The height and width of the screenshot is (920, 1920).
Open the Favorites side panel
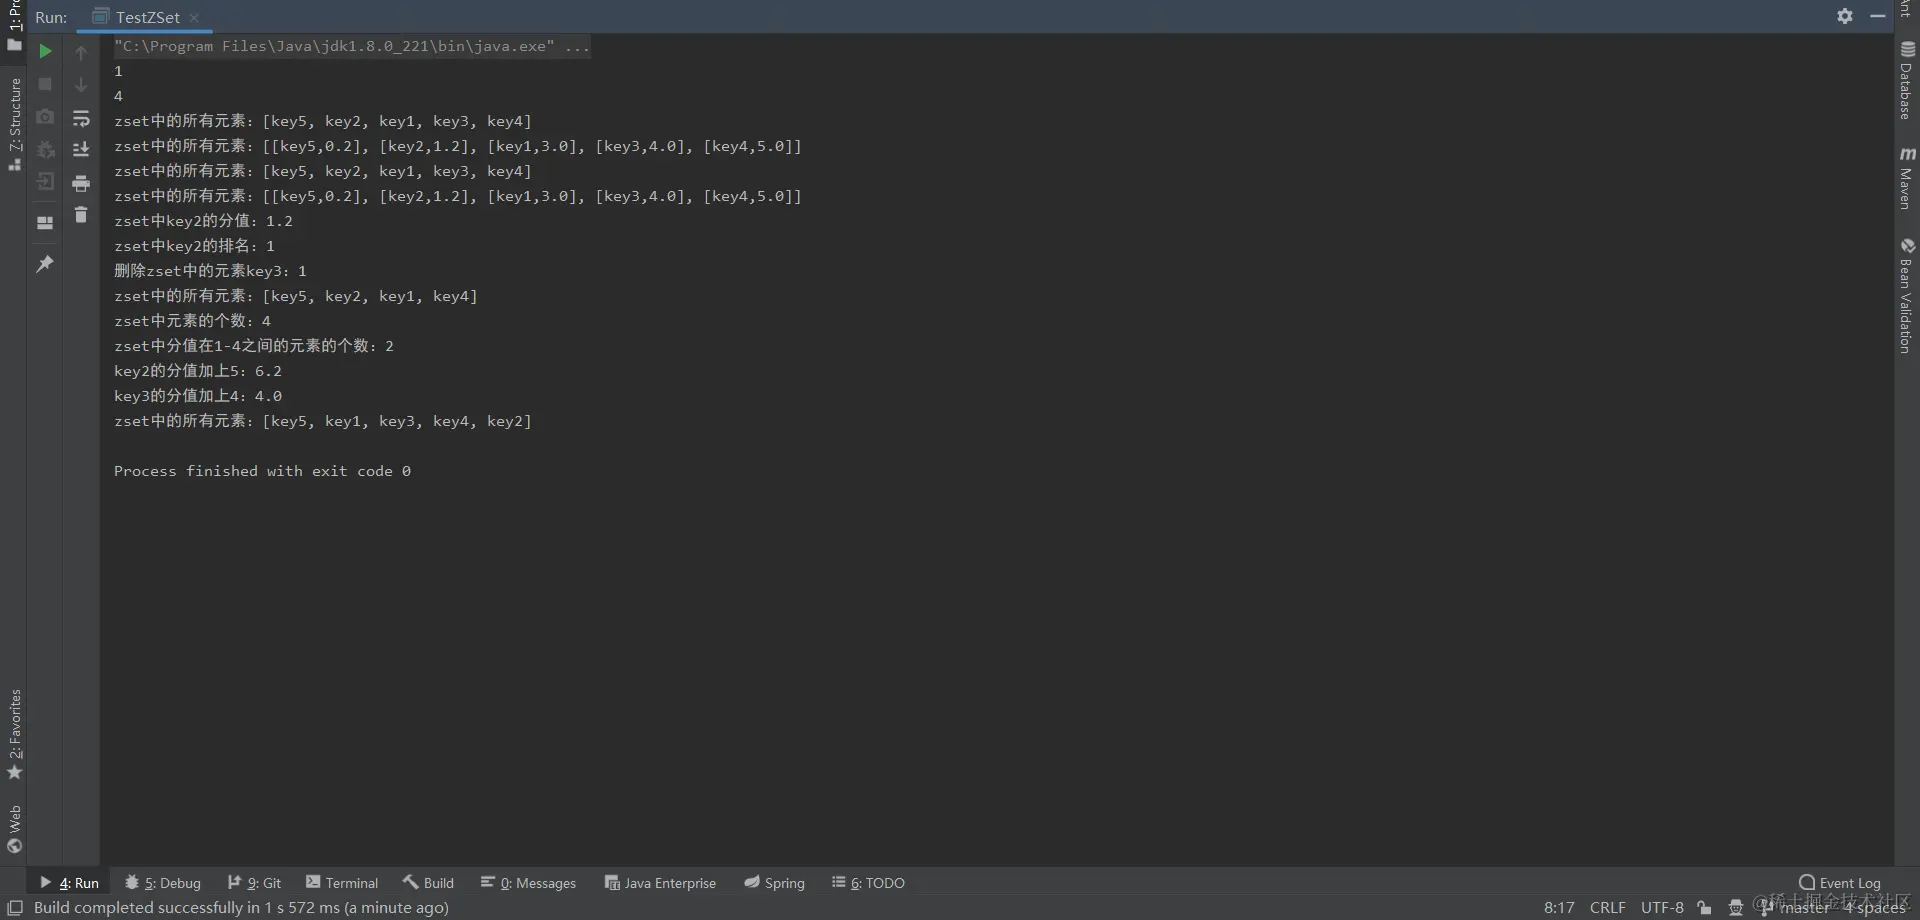point(14,735)
